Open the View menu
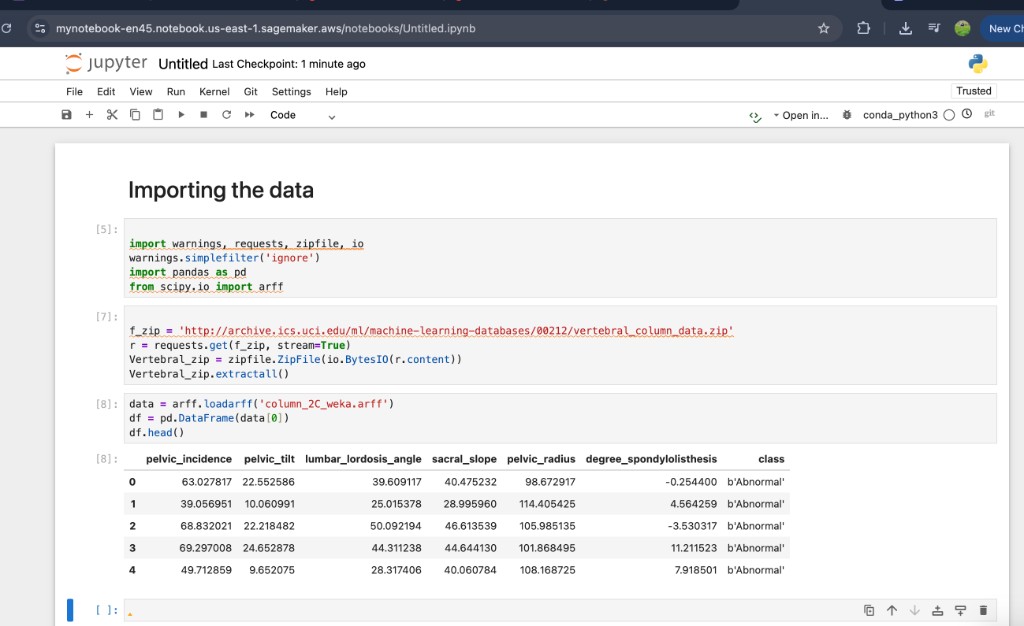The width and height of the screenshot is (1024, 626). point(140,91)
